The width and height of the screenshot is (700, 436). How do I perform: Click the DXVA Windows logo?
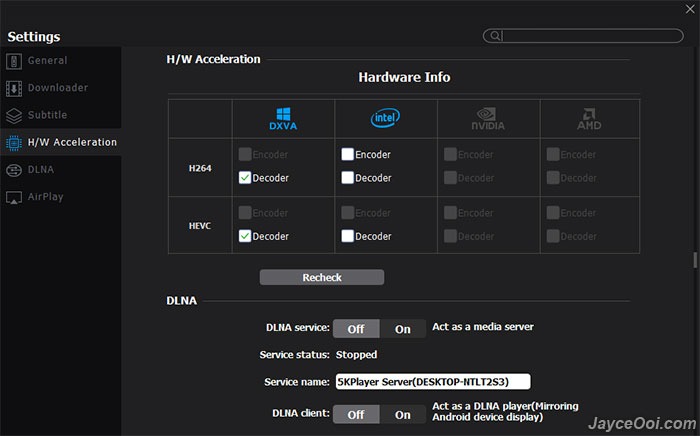tap(283, 119)
